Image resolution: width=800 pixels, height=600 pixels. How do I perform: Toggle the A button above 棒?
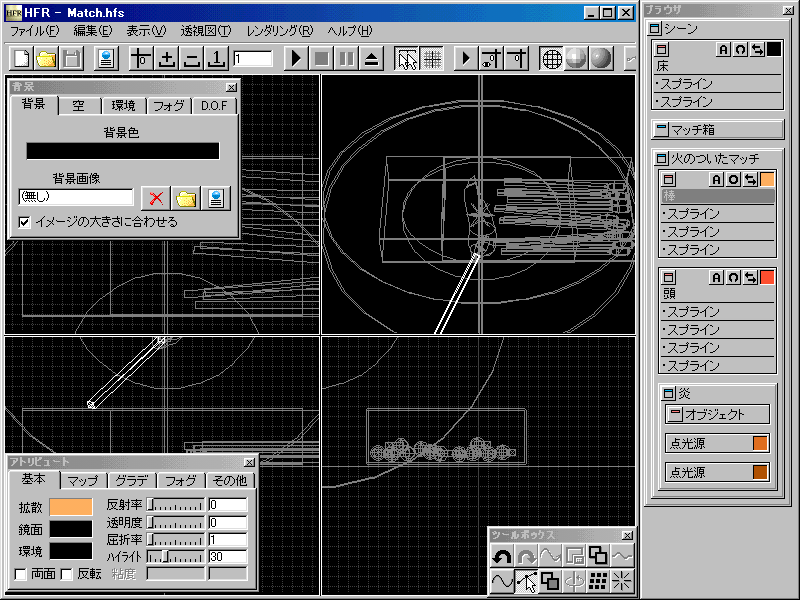(716, 180)
